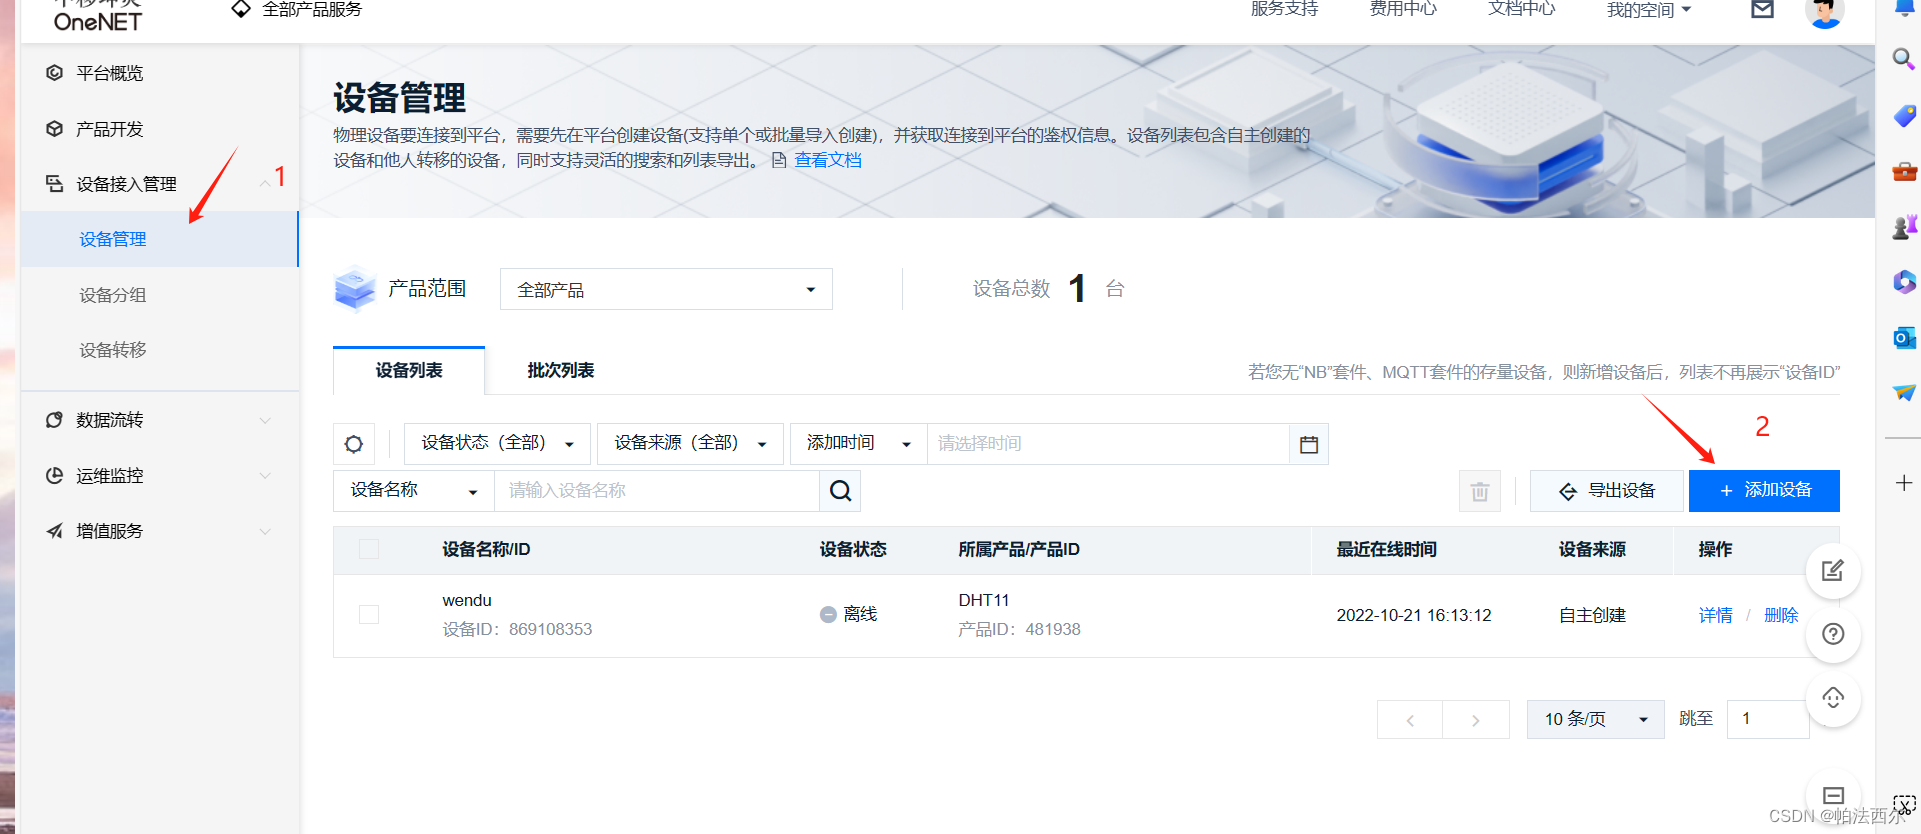Click the device name search magnifier button
This screenshot has width=1921, height=834.
(841, 491)
